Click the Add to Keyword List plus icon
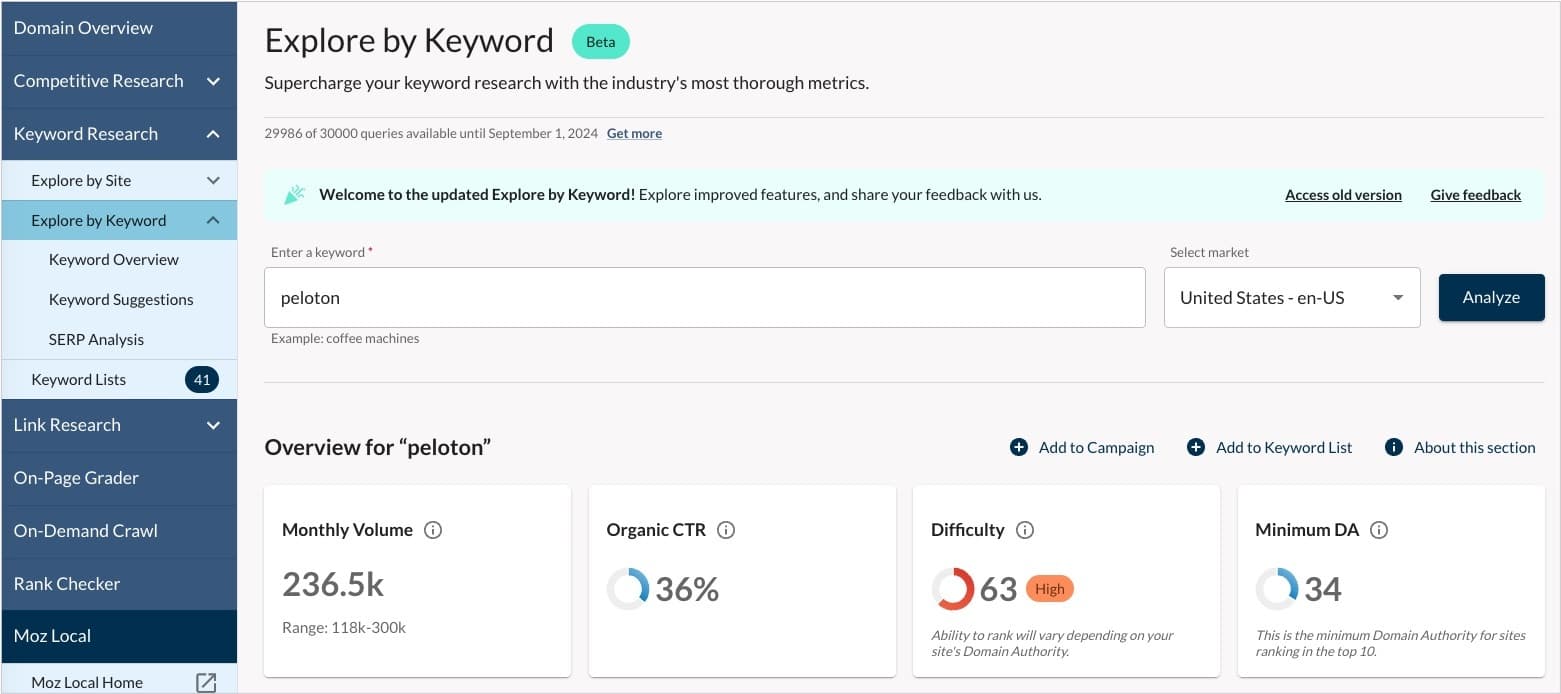 (x=1196, y=447)
